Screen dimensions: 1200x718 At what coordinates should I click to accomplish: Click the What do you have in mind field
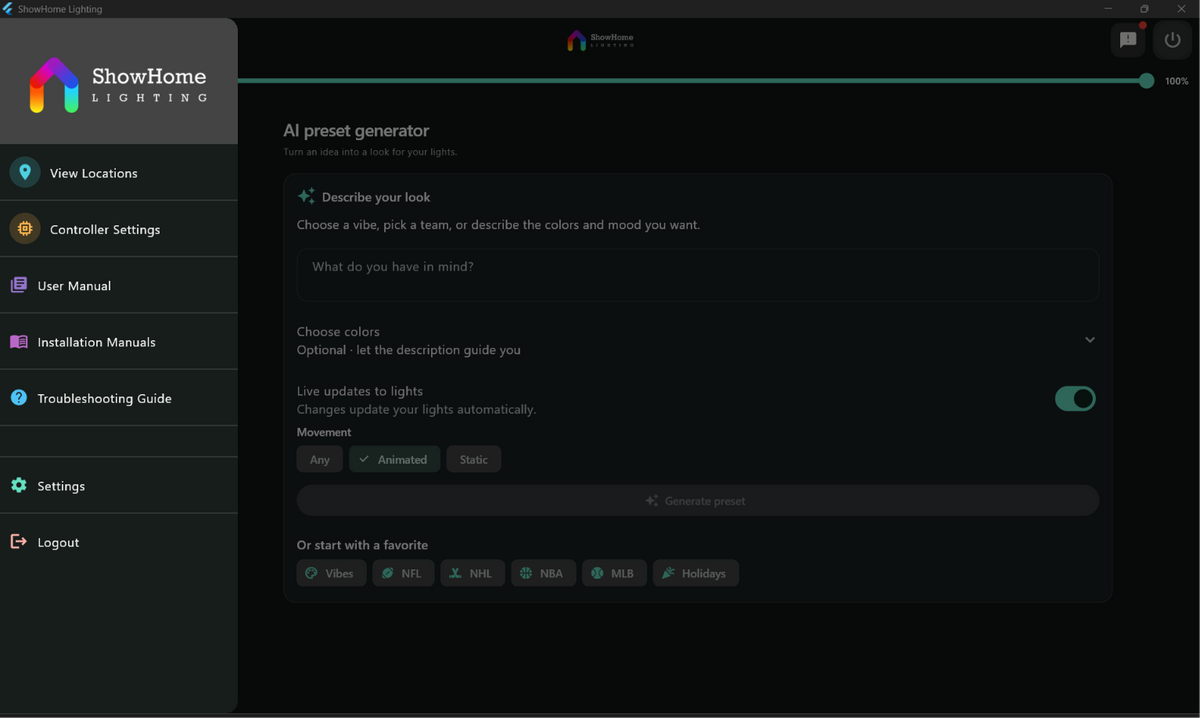(x=698, y=274)
